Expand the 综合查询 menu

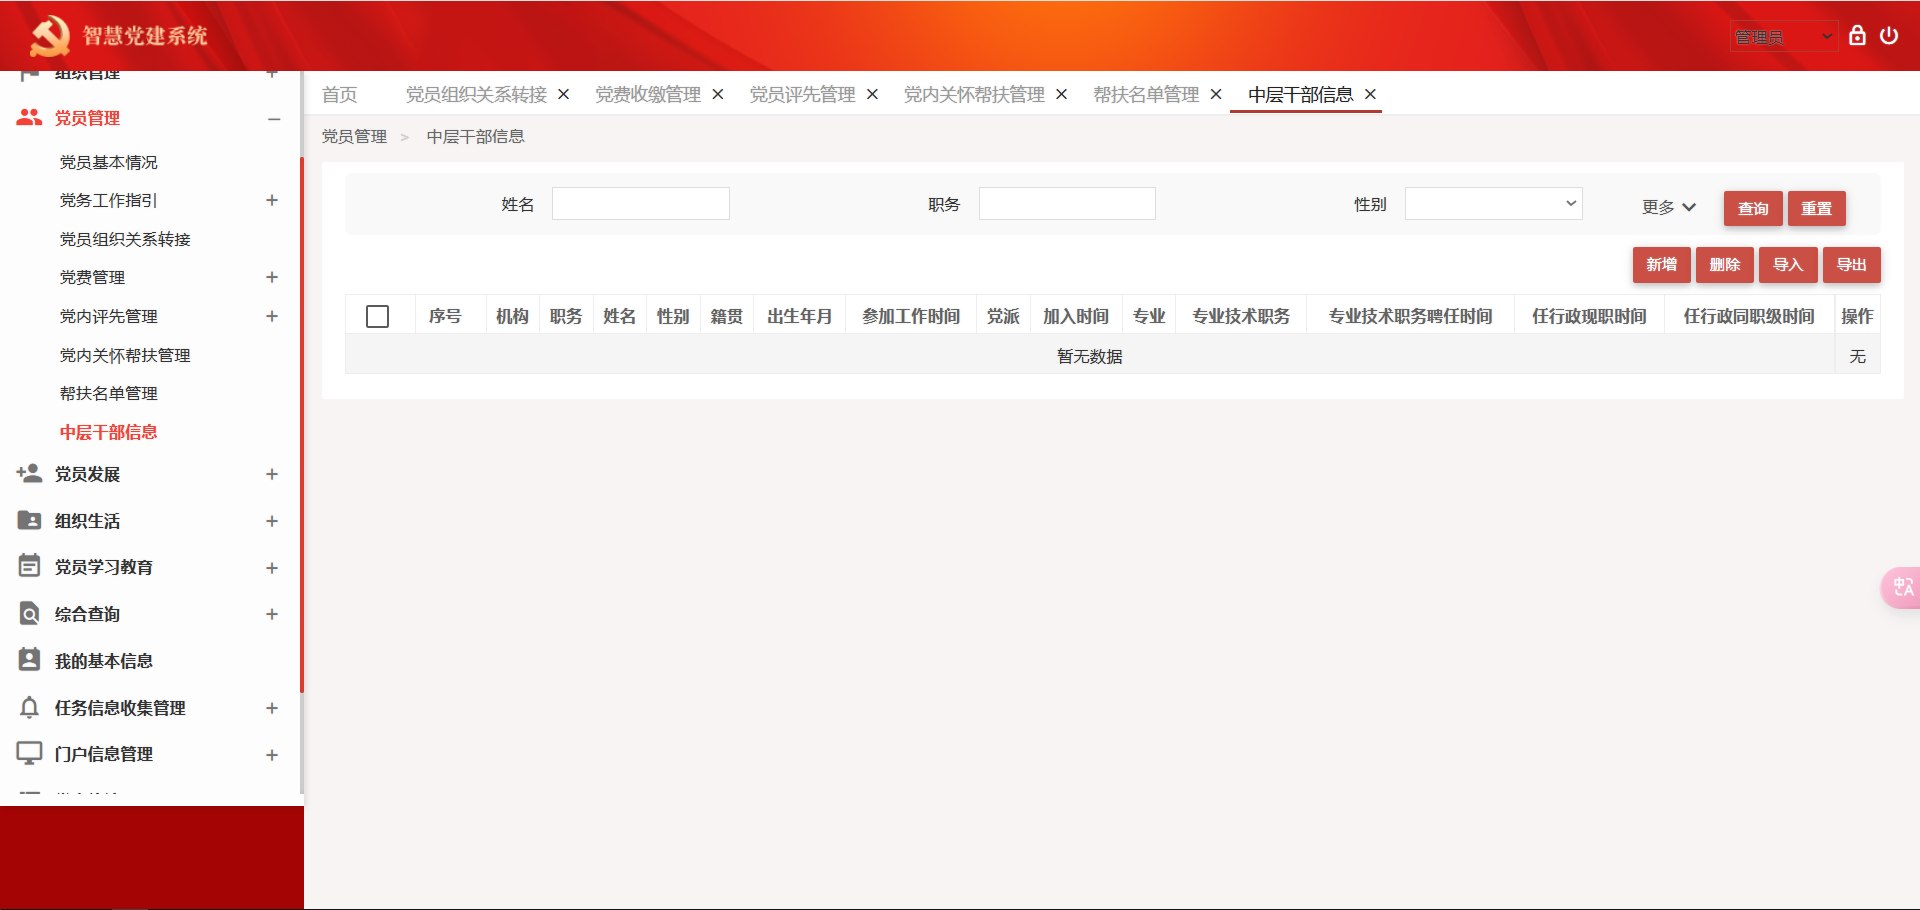pyautogui.click(x=272, y=614)
